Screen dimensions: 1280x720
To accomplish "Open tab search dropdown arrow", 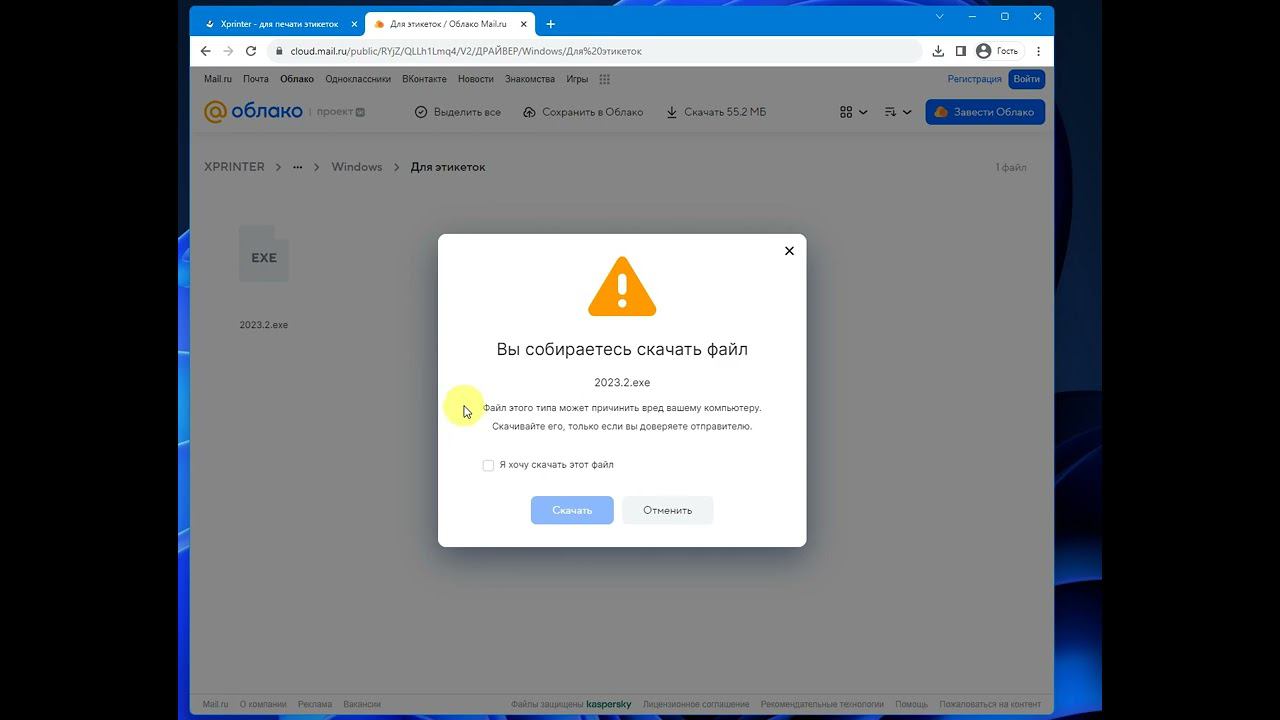I will (x=939, y=17).
